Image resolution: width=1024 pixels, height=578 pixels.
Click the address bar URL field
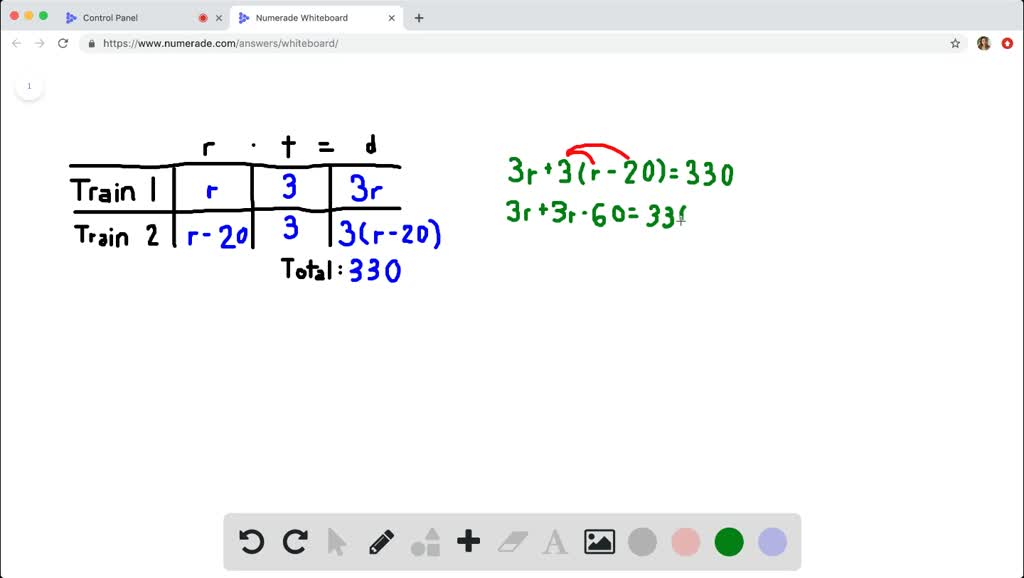click(250, 43)
